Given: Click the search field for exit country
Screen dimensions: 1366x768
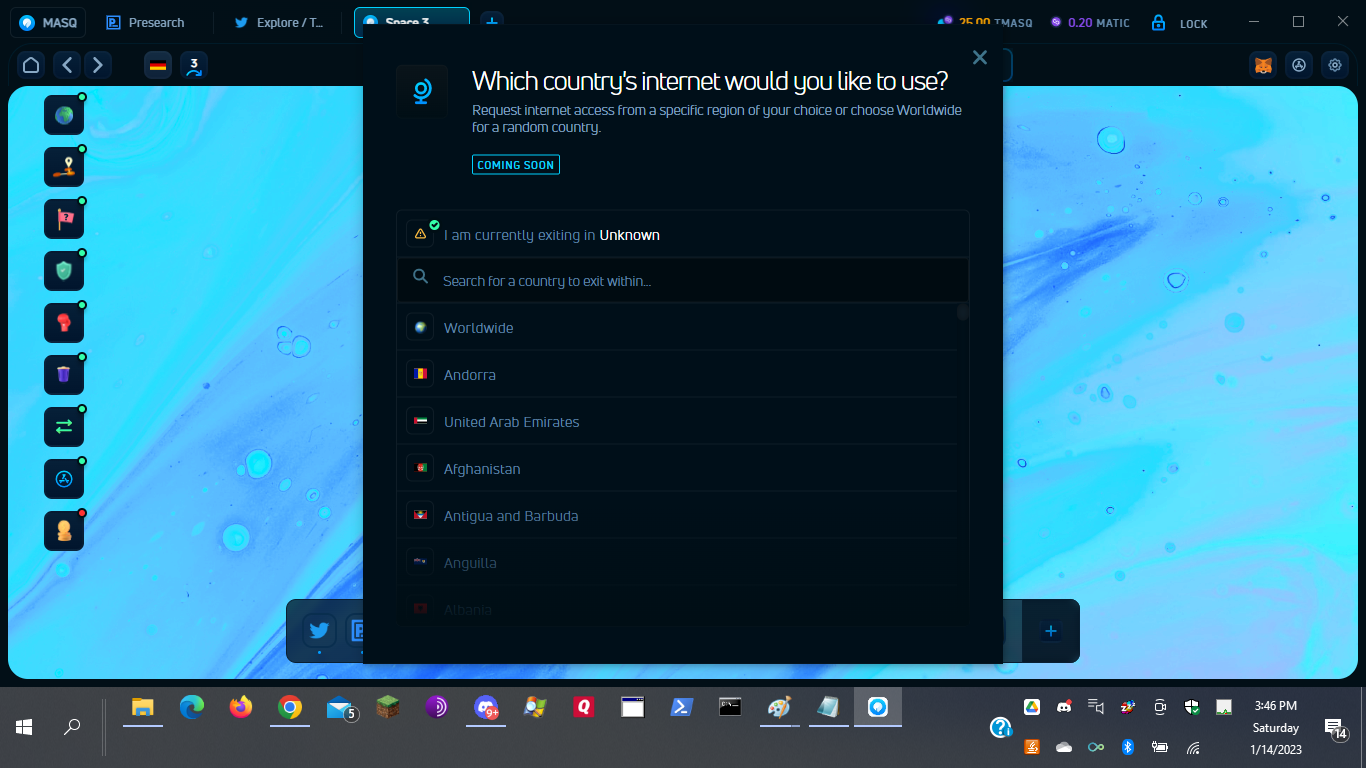Looking at the screenshot, I should [683, 281].
